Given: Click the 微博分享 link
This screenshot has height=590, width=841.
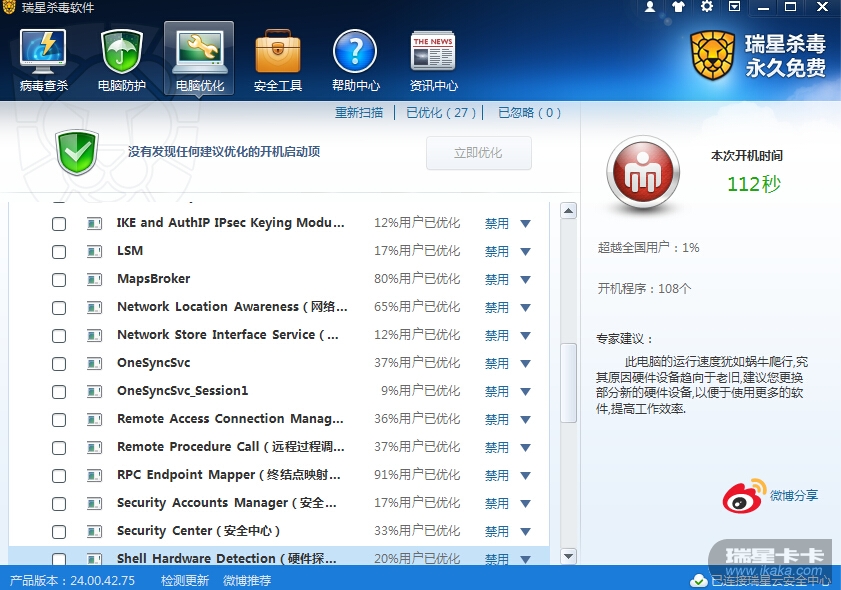Looking at the screenshot, I should pos(794,495).
